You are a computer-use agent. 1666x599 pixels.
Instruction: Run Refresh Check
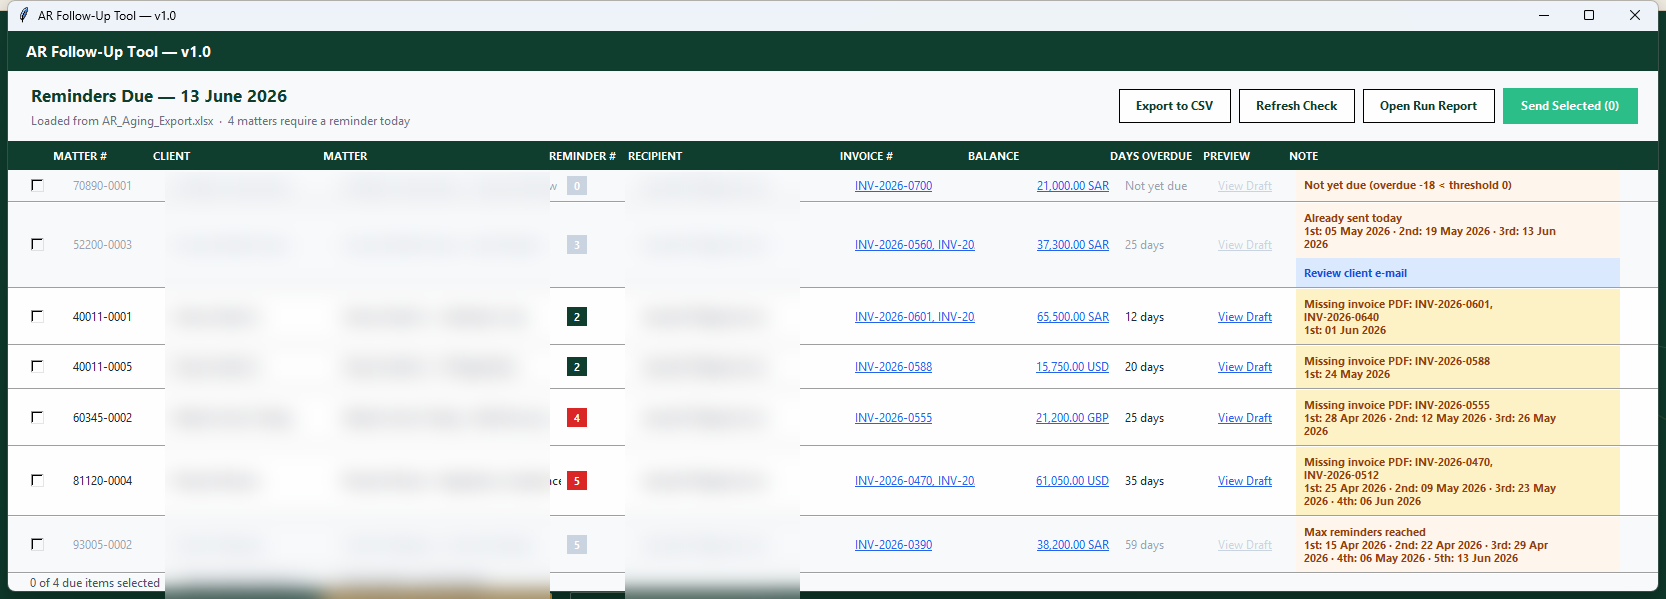click(x=1297, y=106)
